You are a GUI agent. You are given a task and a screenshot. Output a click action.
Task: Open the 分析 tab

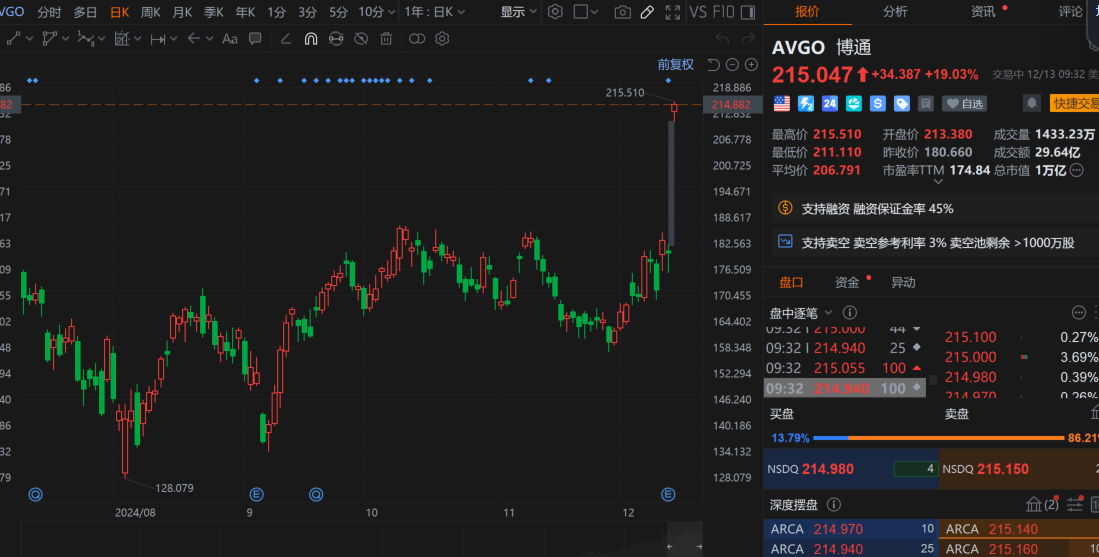point(895,11)
